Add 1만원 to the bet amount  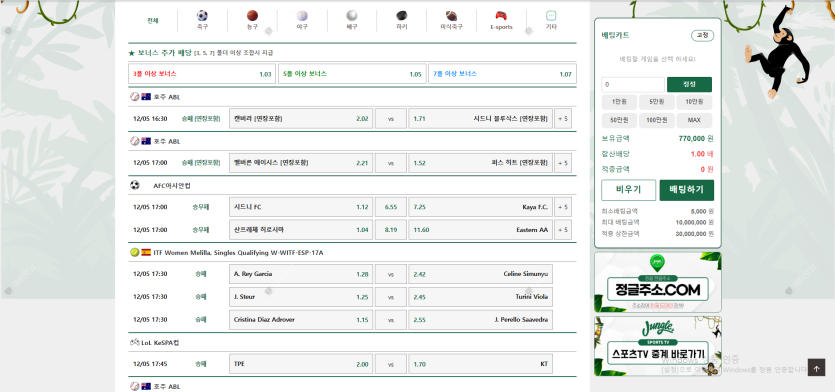[x=619, y=102]
